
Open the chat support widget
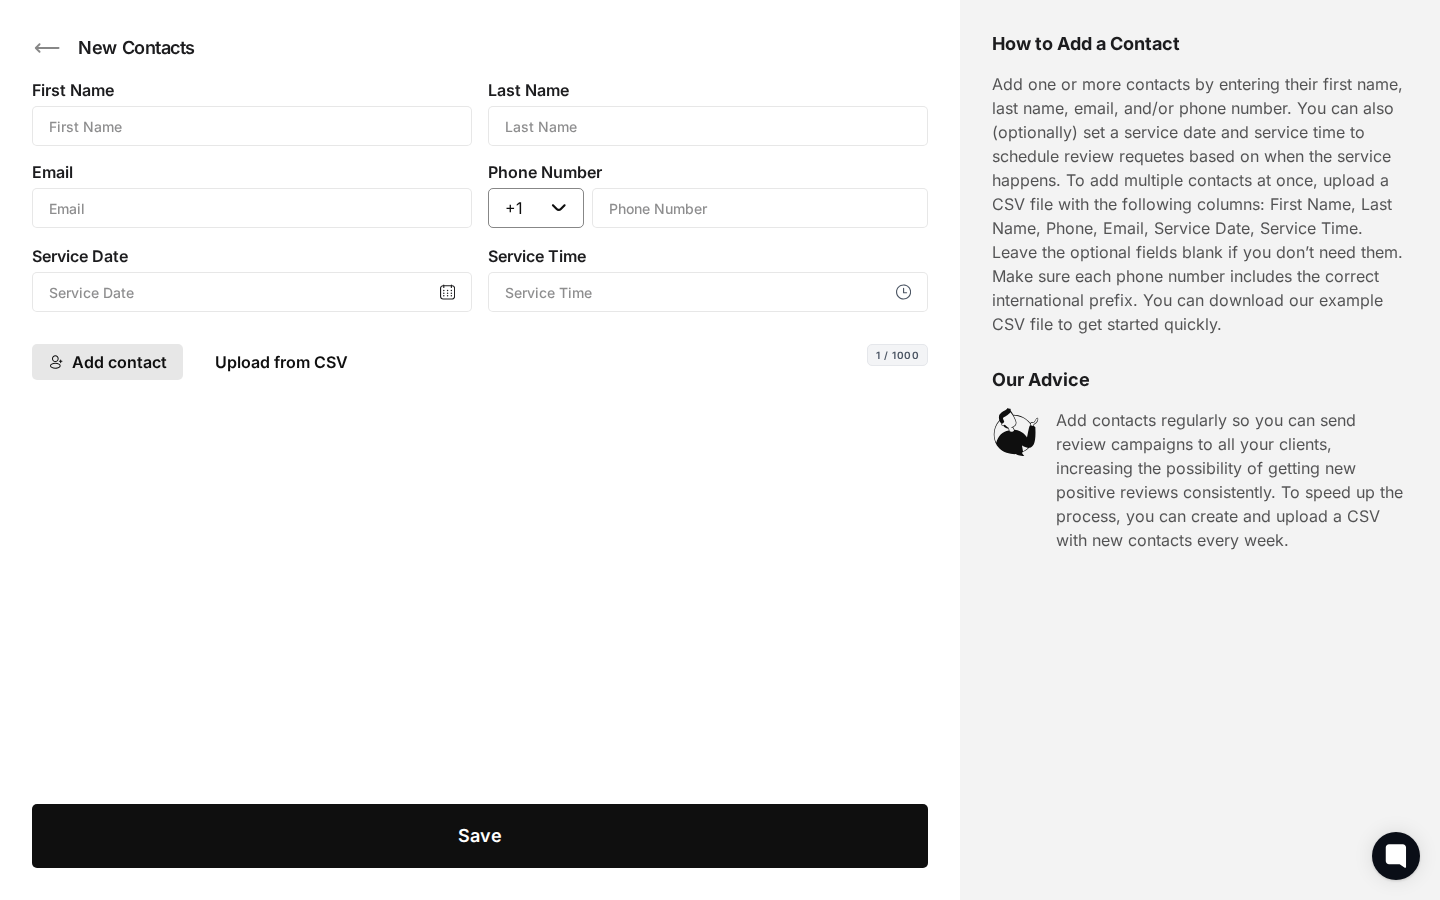pyautogui.click(x=1396, y=856)
